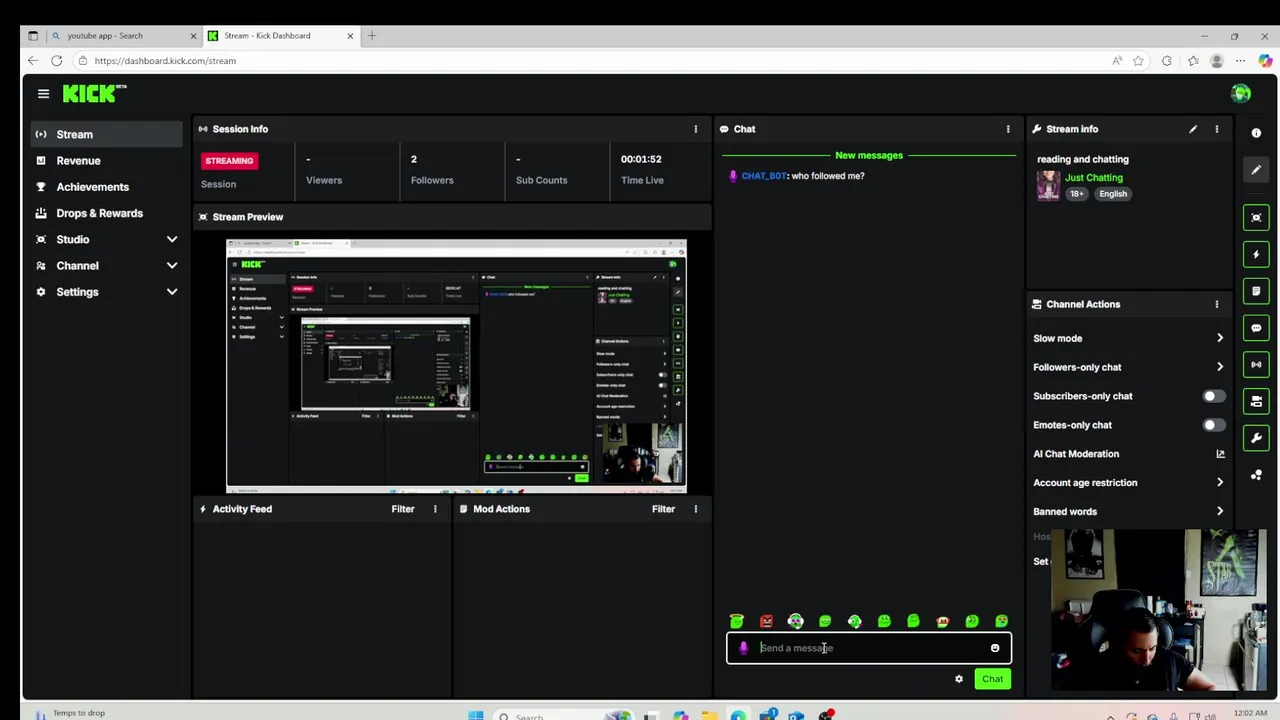Go to Revenue in sidebar

point(106,161)
